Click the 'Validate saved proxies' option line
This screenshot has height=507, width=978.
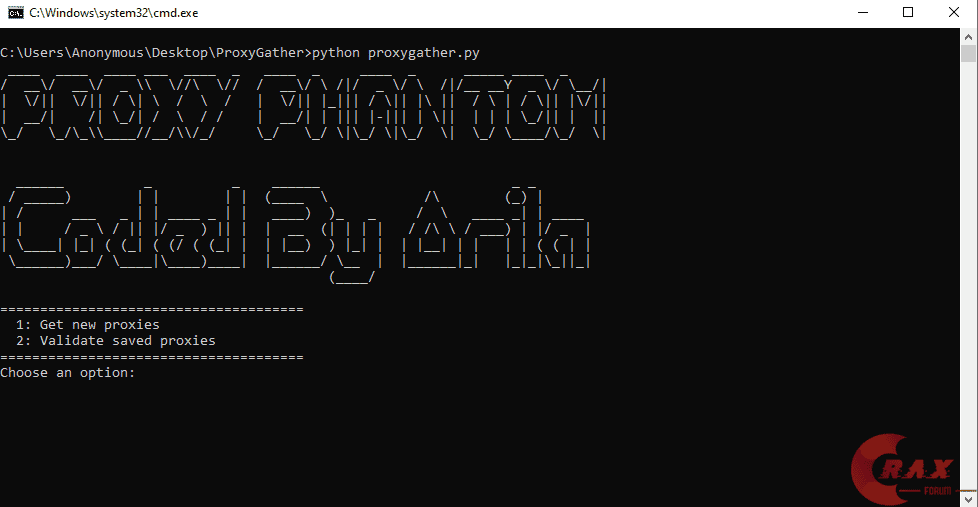click(115, 340)
